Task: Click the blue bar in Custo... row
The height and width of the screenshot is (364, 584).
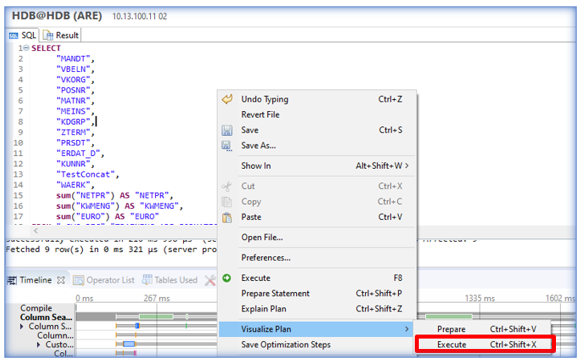Action: point(129,344)
